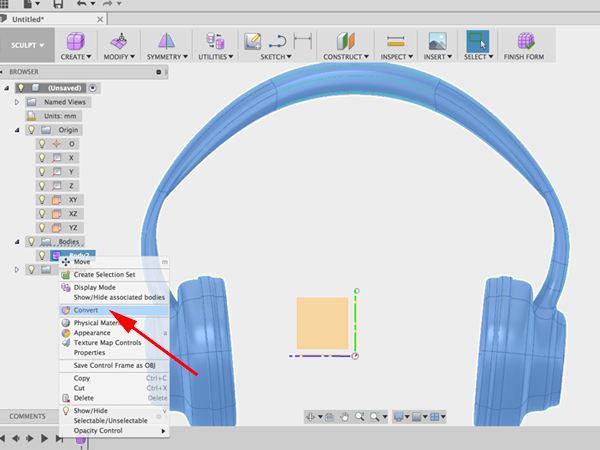Screen dimensions: 600x450
Task: Open the Utilities icon
Action: 215,41
